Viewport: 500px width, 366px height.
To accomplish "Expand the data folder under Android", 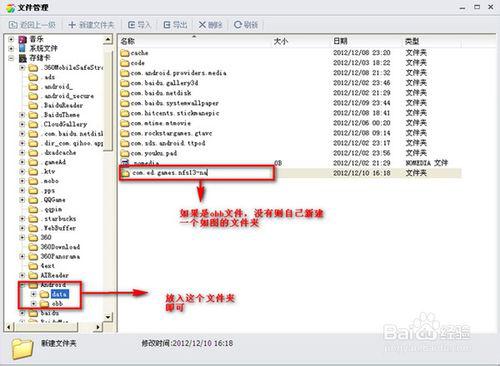I will pyautogui.click(x=33, y=294).
